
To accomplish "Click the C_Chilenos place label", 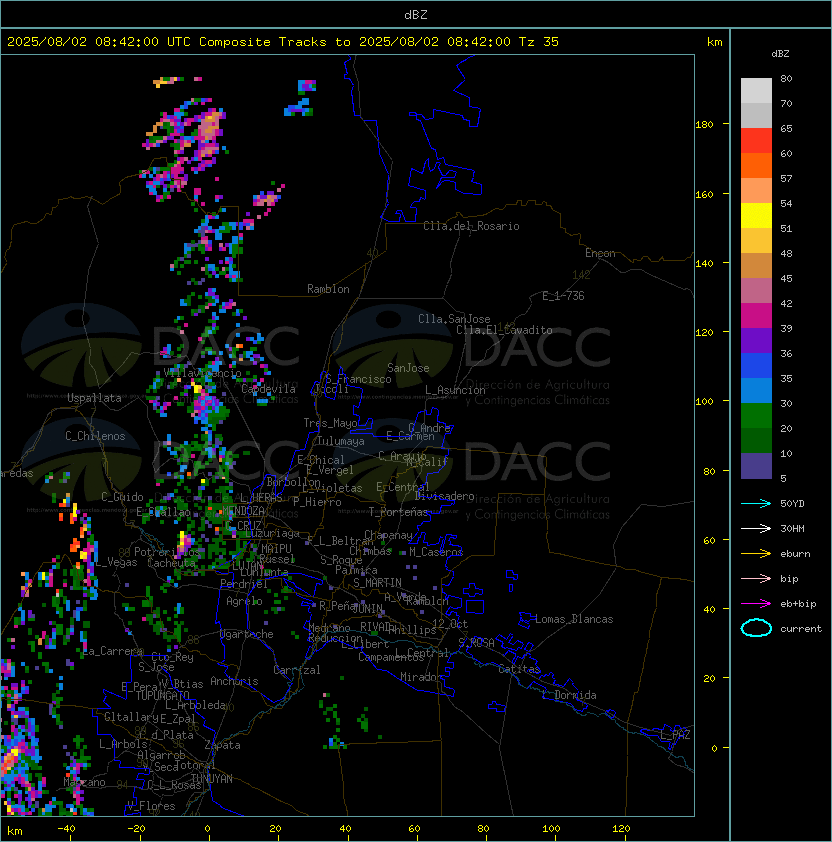I will (95, 436).
